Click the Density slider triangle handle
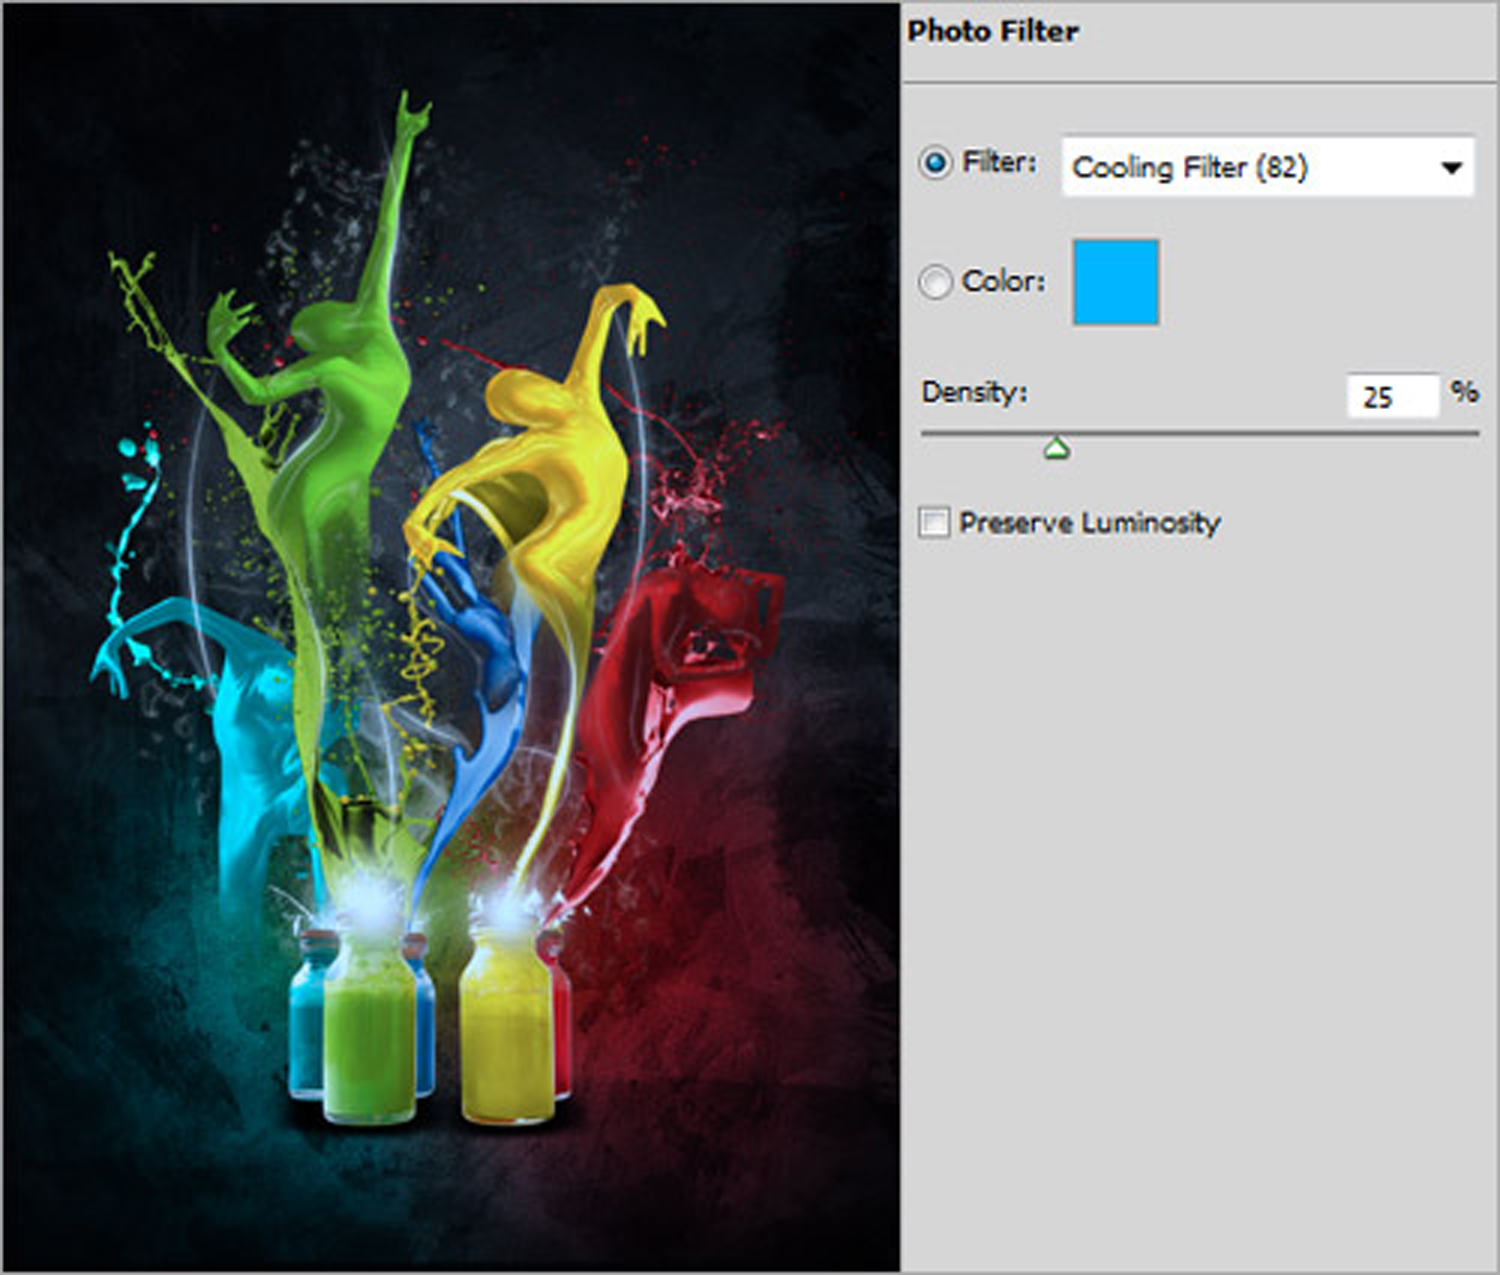The image size is (1500, 1275). [x=1057, y=449]
